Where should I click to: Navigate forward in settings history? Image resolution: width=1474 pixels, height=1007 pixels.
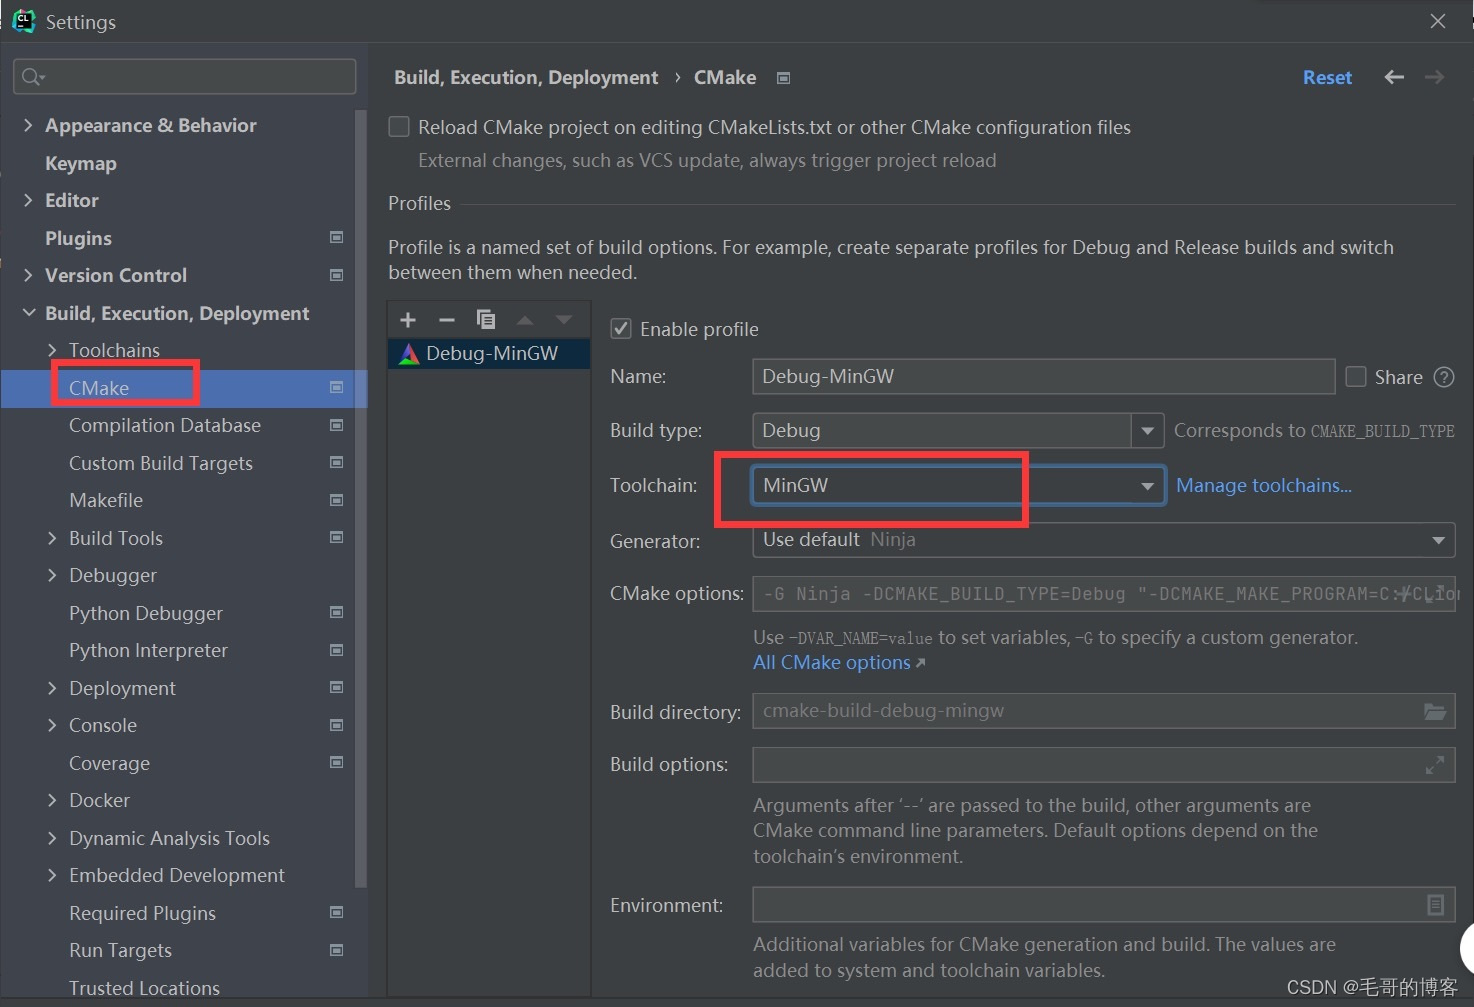tap(1434, 77)
